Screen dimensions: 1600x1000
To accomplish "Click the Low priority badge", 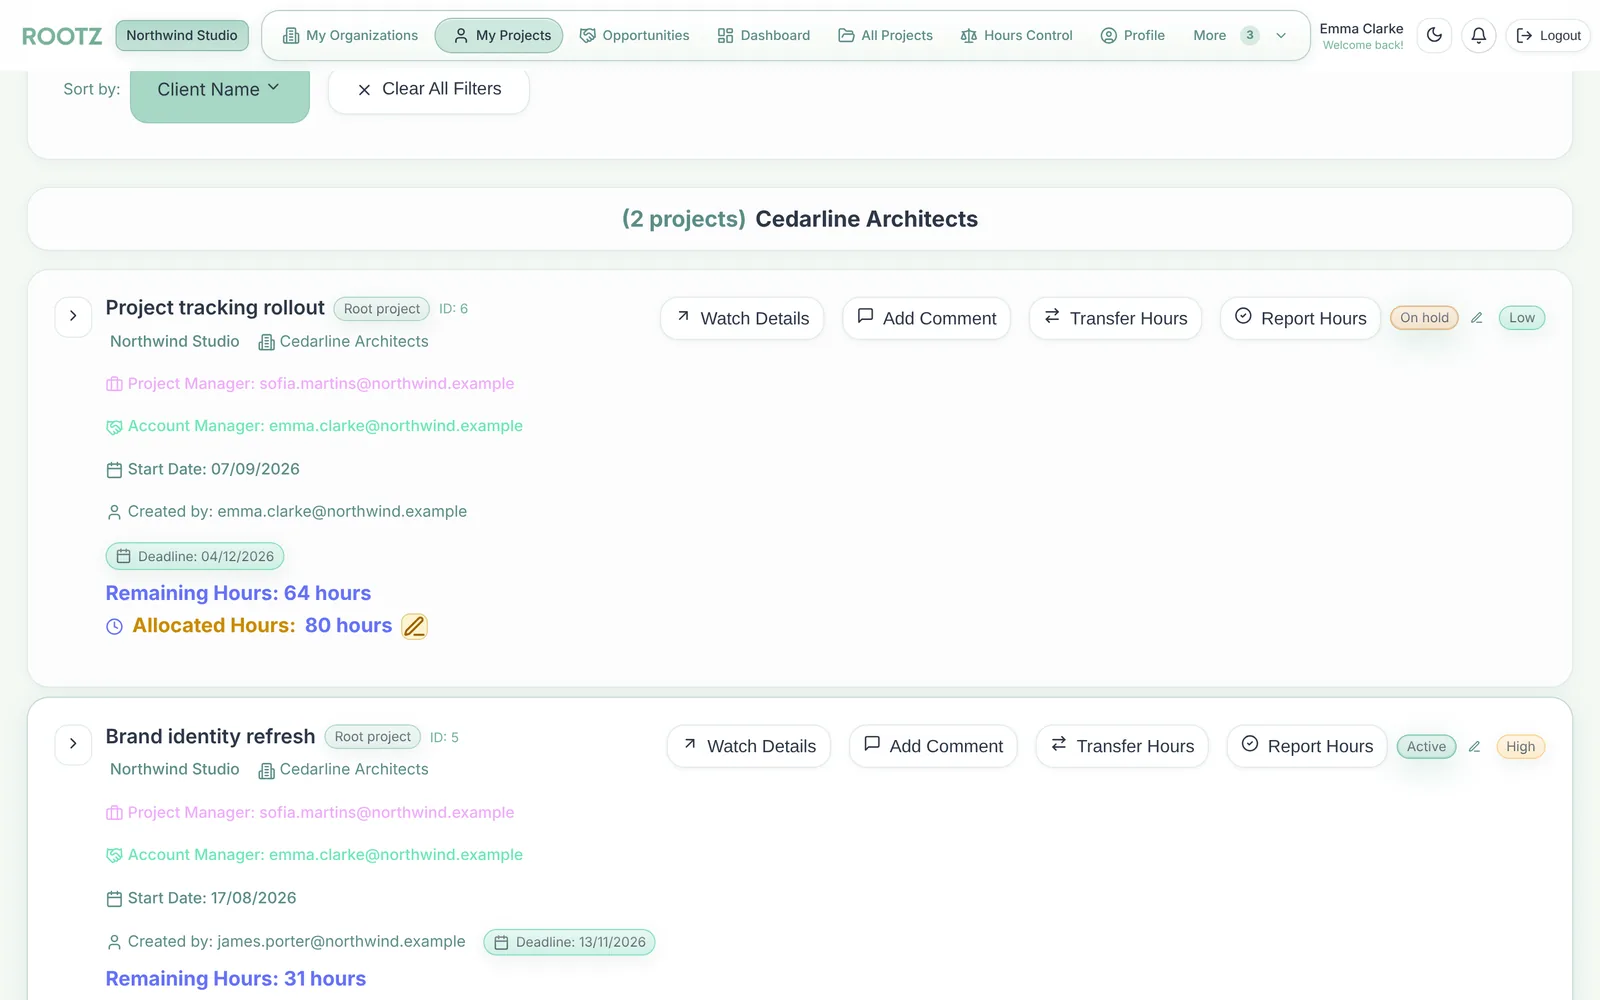I will [x=1522, y=318].
